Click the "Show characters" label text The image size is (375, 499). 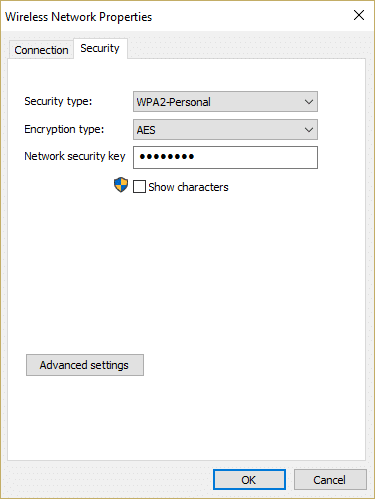pyautogui.click(x=188, y=187)
